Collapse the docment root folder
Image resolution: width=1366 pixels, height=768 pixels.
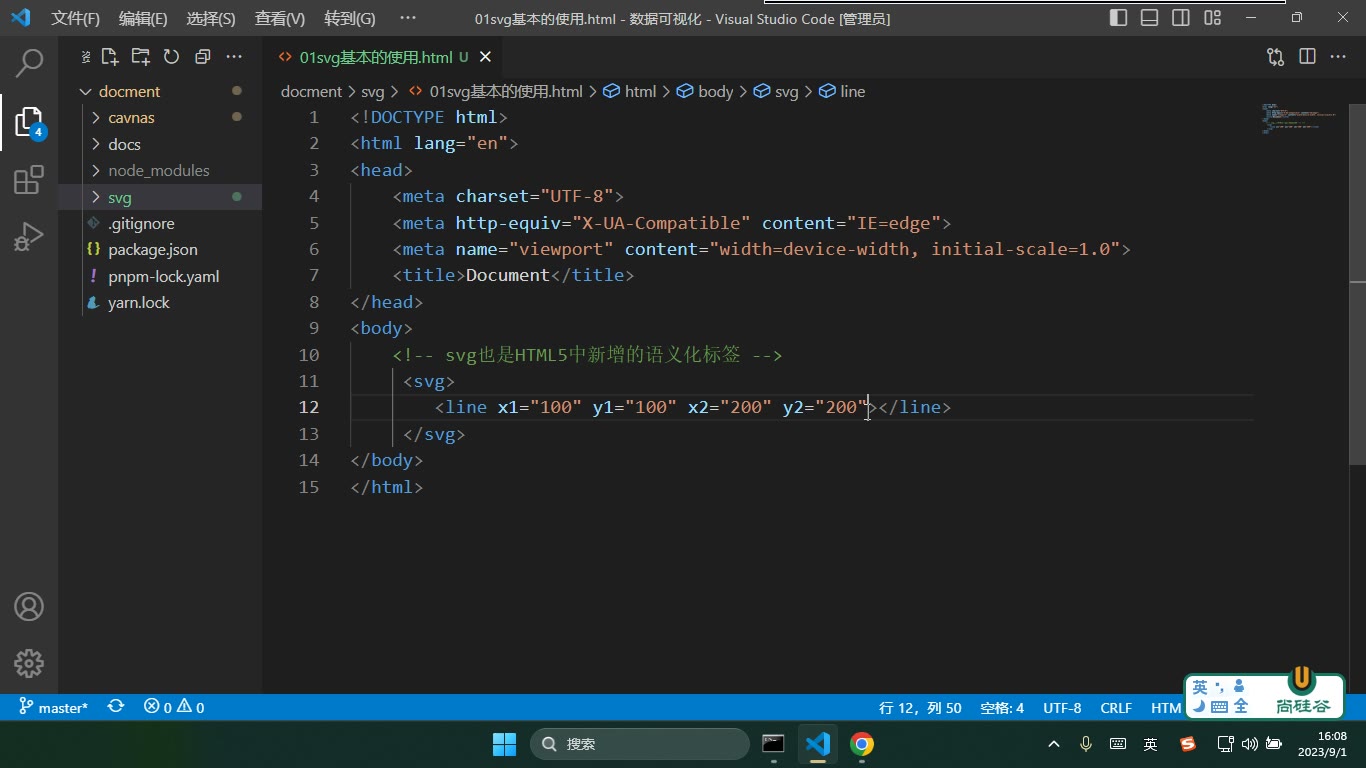160,91
